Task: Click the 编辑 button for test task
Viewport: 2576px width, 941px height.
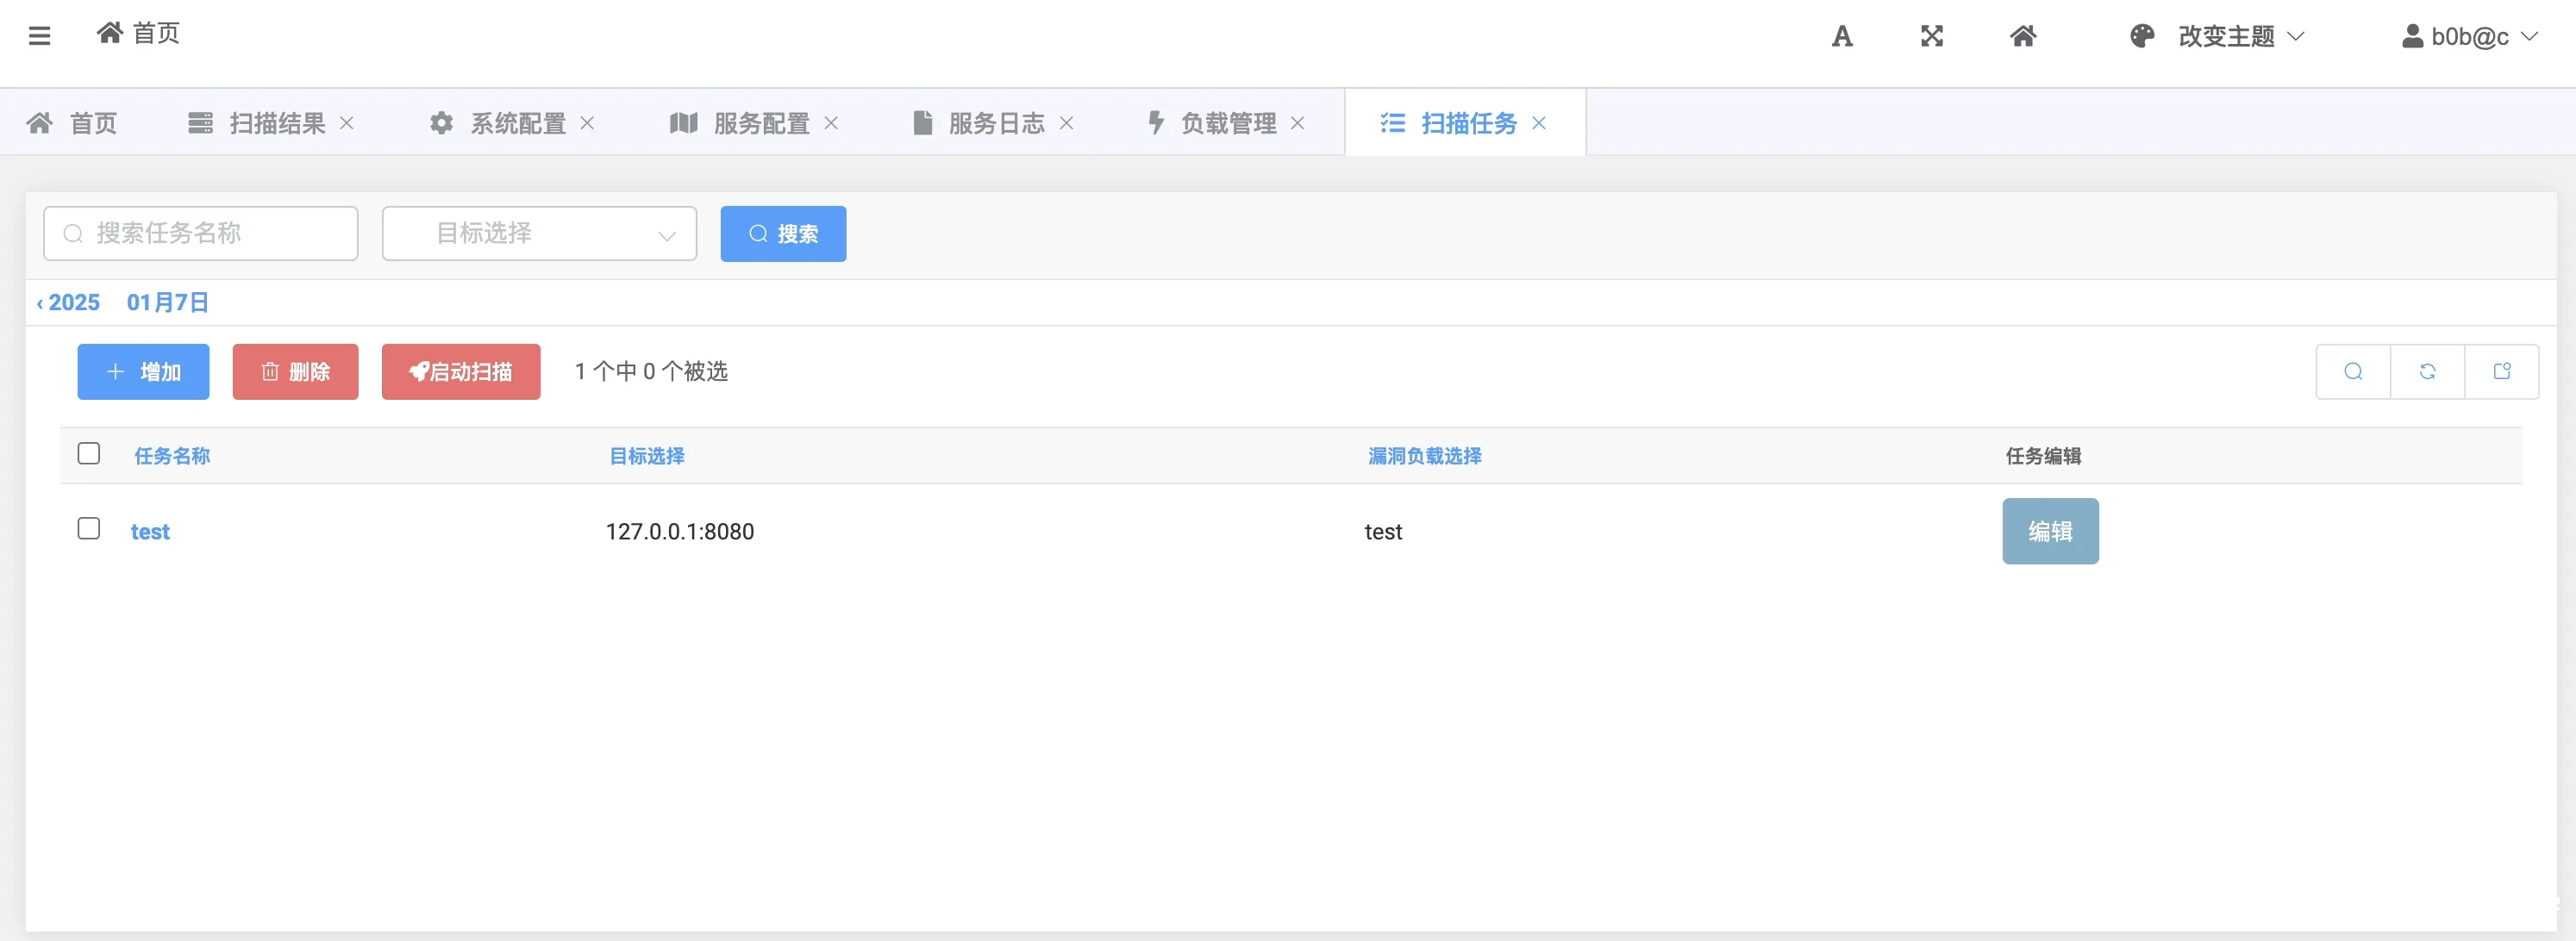Action: click(x=2050, y=531)
